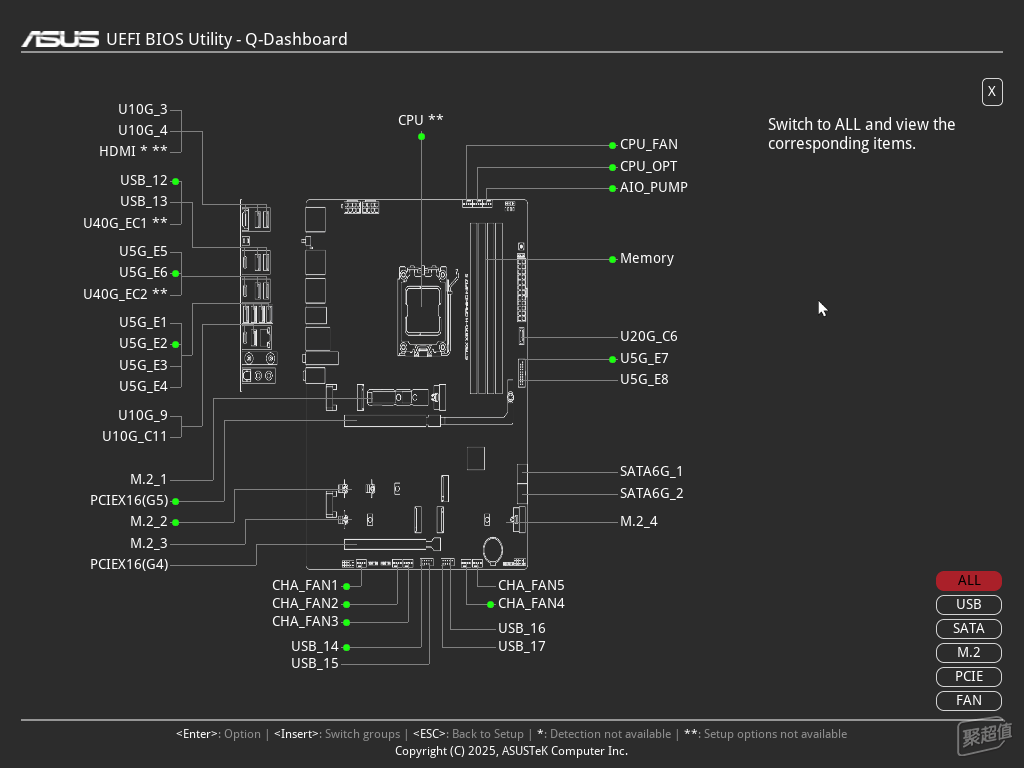
Task: Click the CPU_FAN header label
Action: click(648, 144)
